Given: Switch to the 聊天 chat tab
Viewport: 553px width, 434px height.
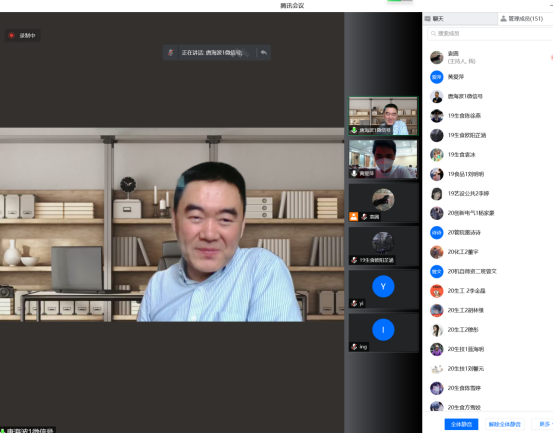Looking at the screenshot, I should click(x=460, y=19).
